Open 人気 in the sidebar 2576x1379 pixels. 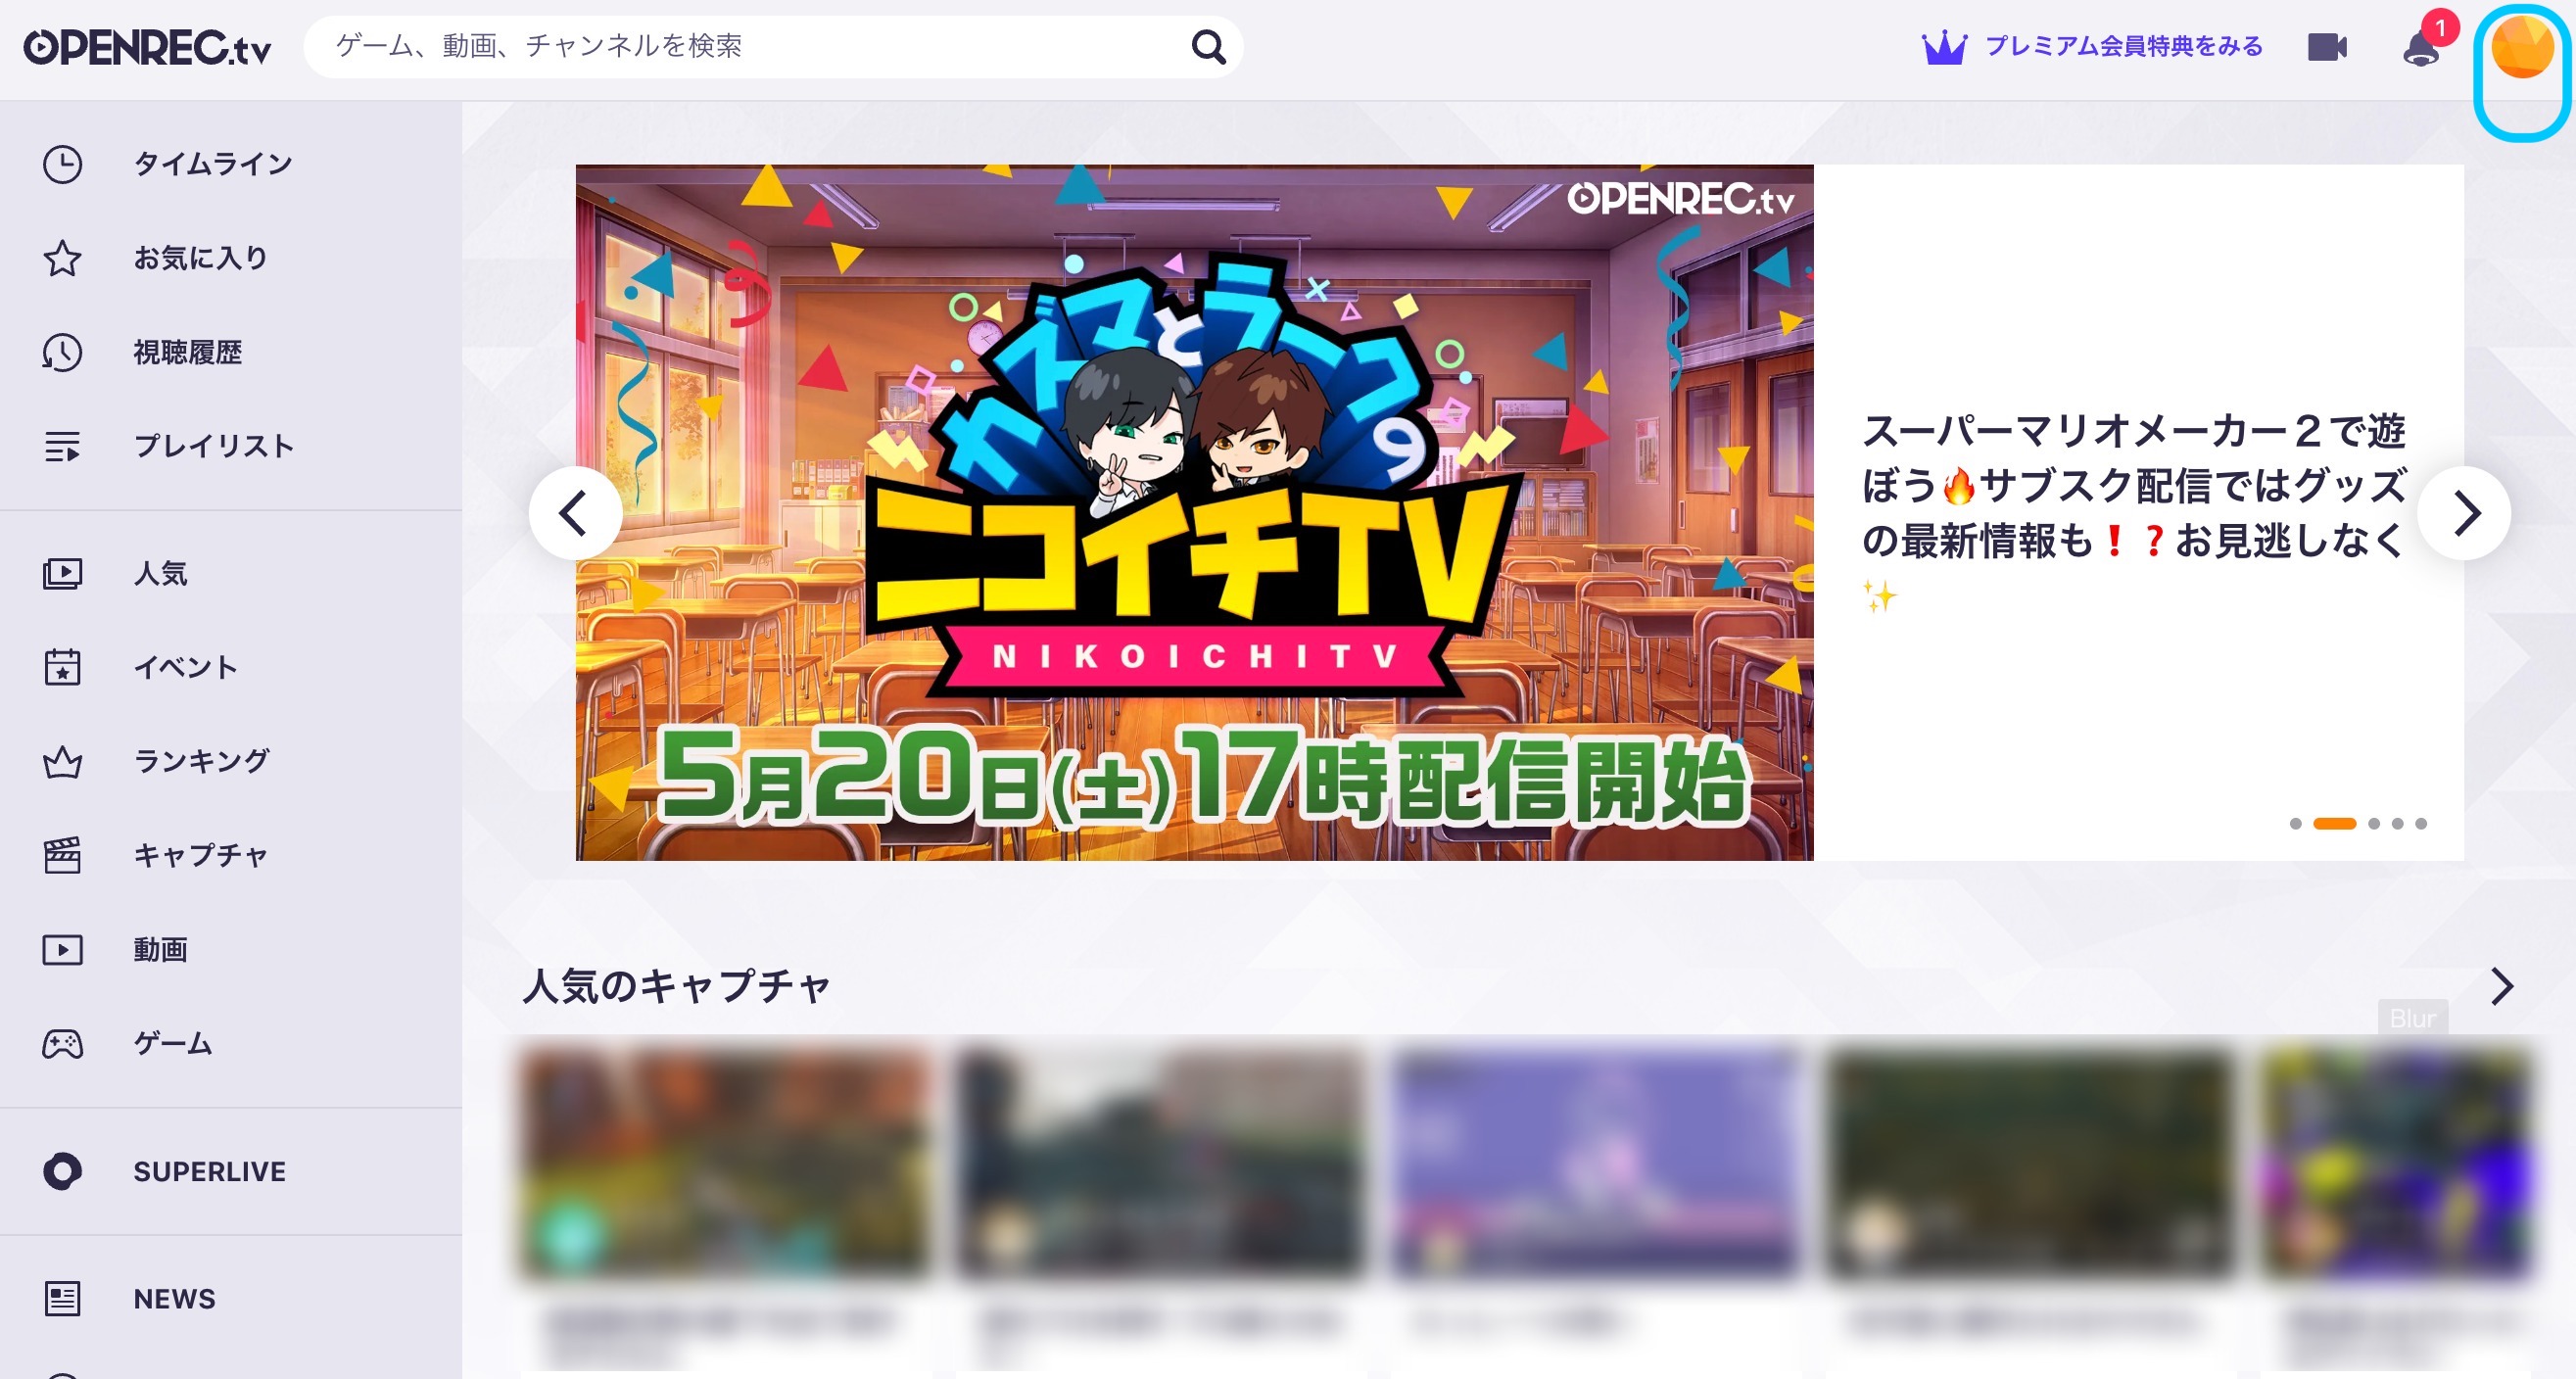click(160, 574)
